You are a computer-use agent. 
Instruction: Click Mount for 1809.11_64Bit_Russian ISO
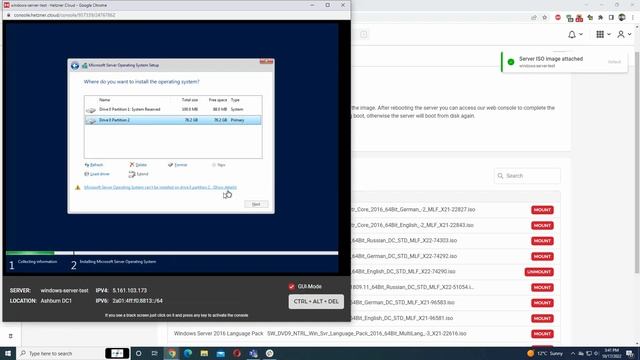coord(542,287)
